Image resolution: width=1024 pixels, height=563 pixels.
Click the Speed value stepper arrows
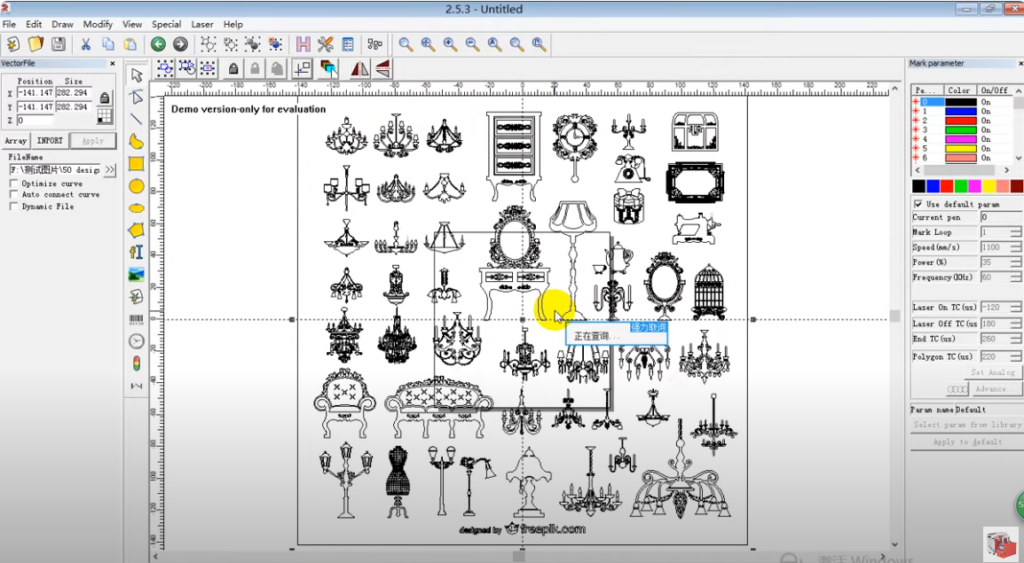[1015, 247]
